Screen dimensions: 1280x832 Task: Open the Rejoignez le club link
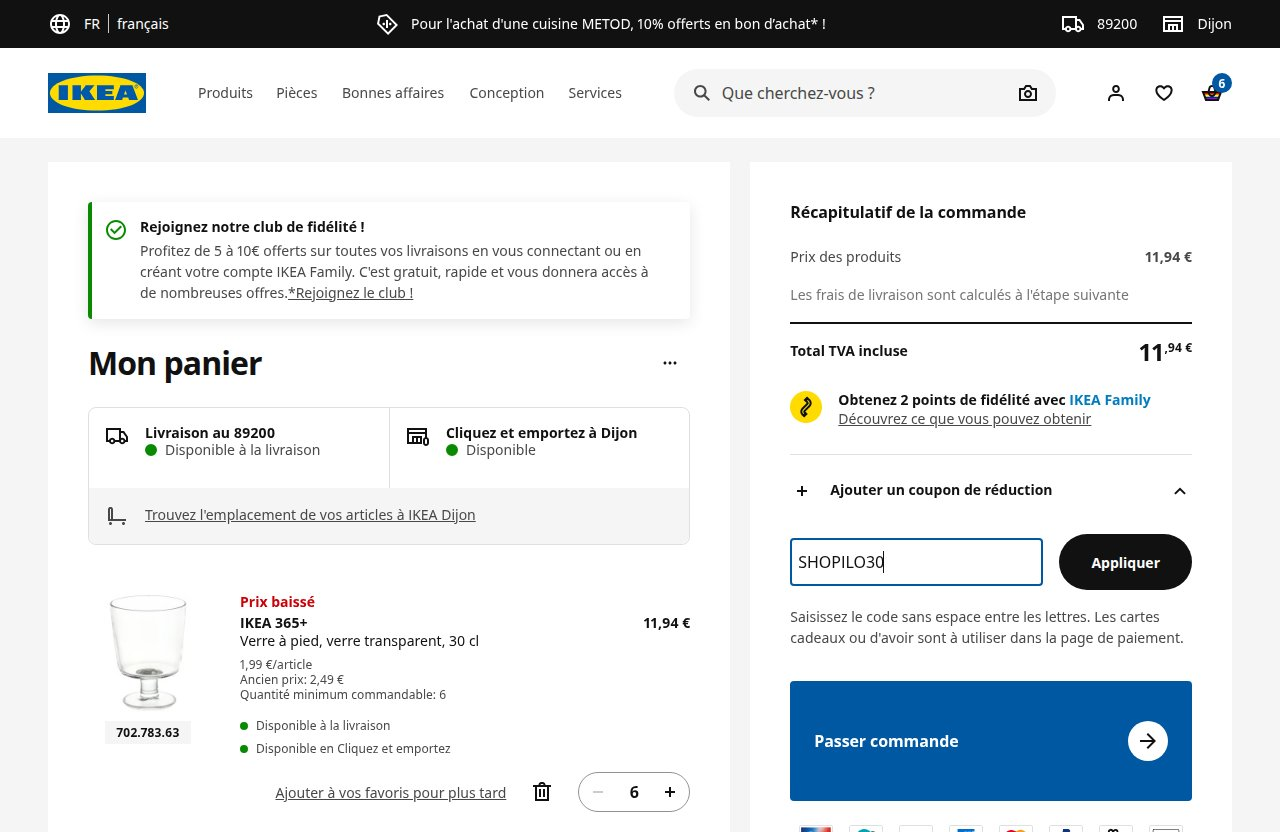[x=350, y=293]
